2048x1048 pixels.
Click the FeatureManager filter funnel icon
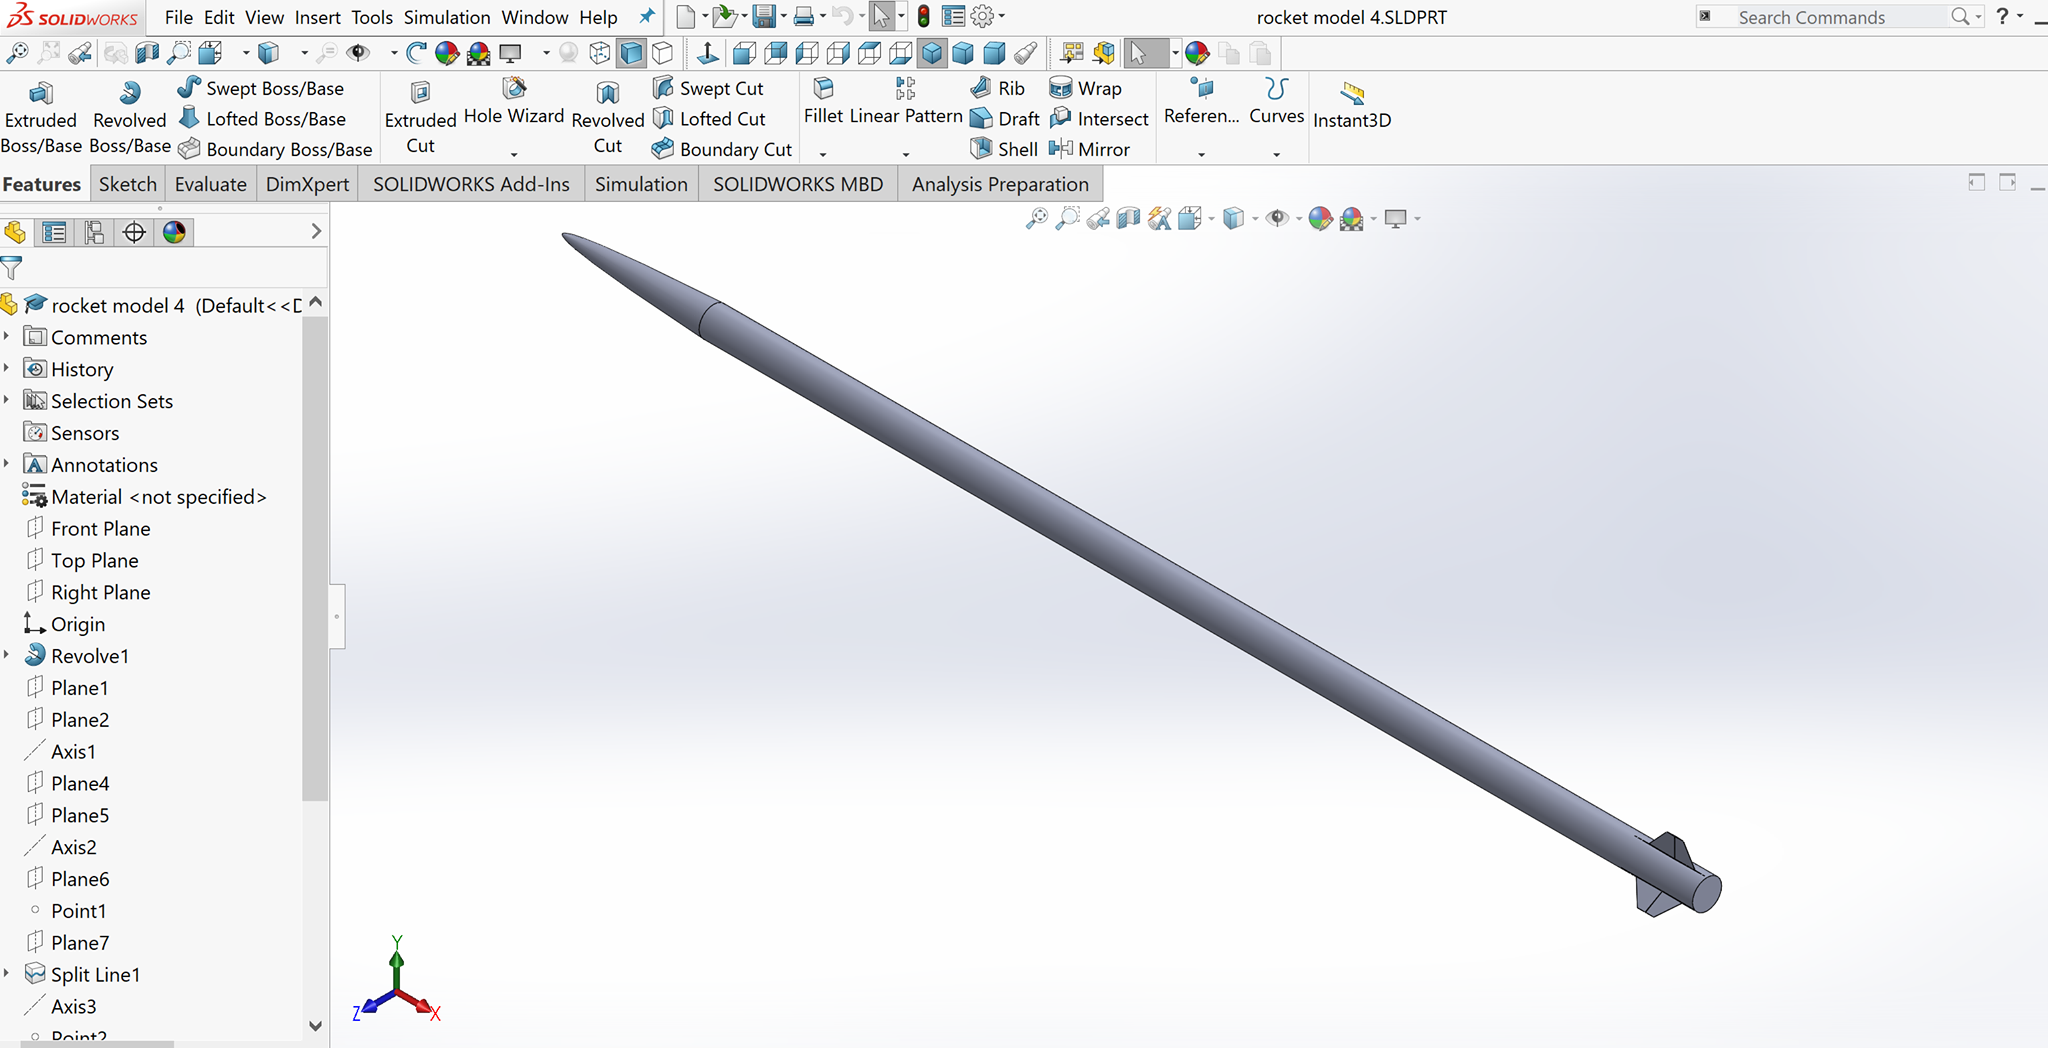(12, 268)
